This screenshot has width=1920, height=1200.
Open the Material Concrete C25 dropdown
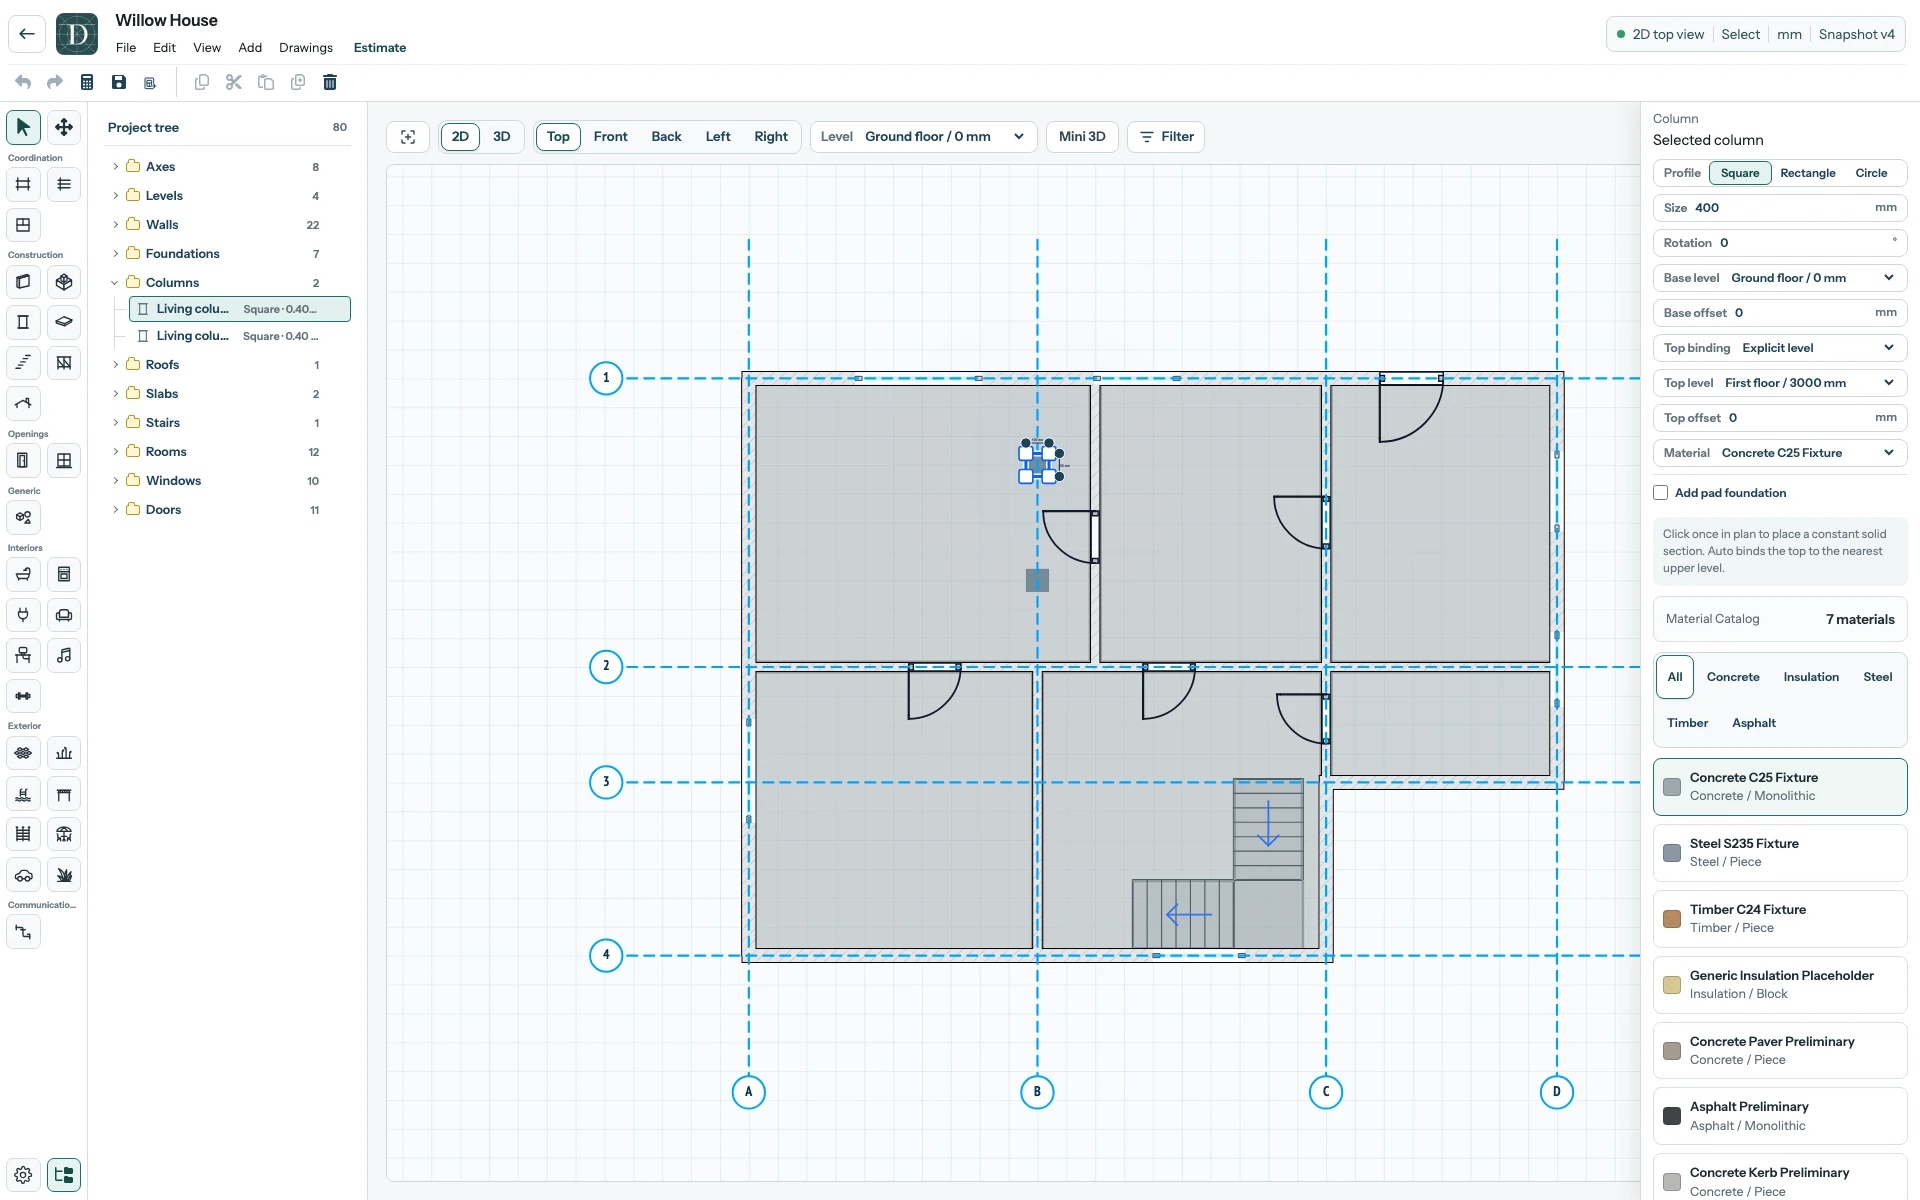click(1780, 453)
